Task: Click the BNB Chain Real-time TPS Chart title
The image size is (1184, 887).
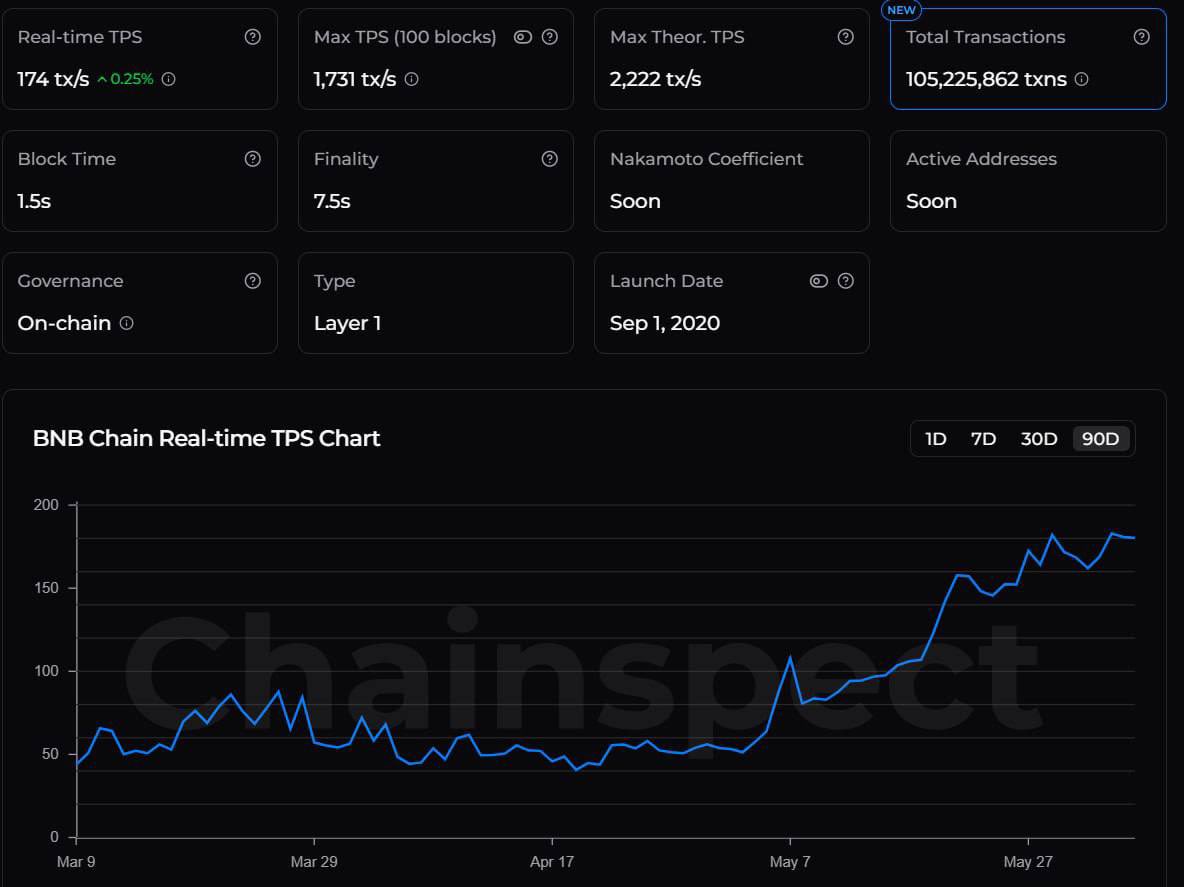Action: pos(206,439)
